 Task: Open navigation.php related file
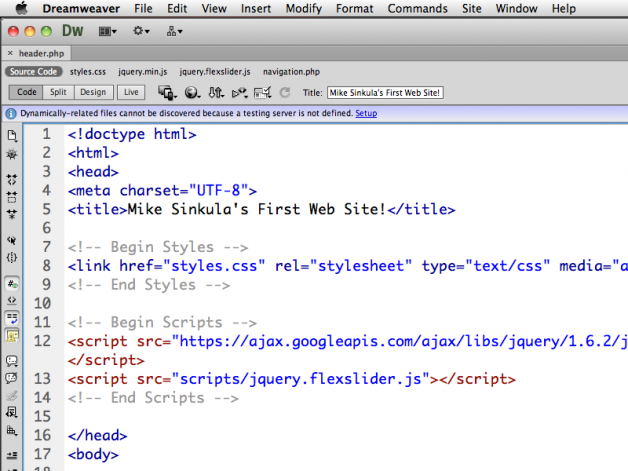click(x=291, y=72)
